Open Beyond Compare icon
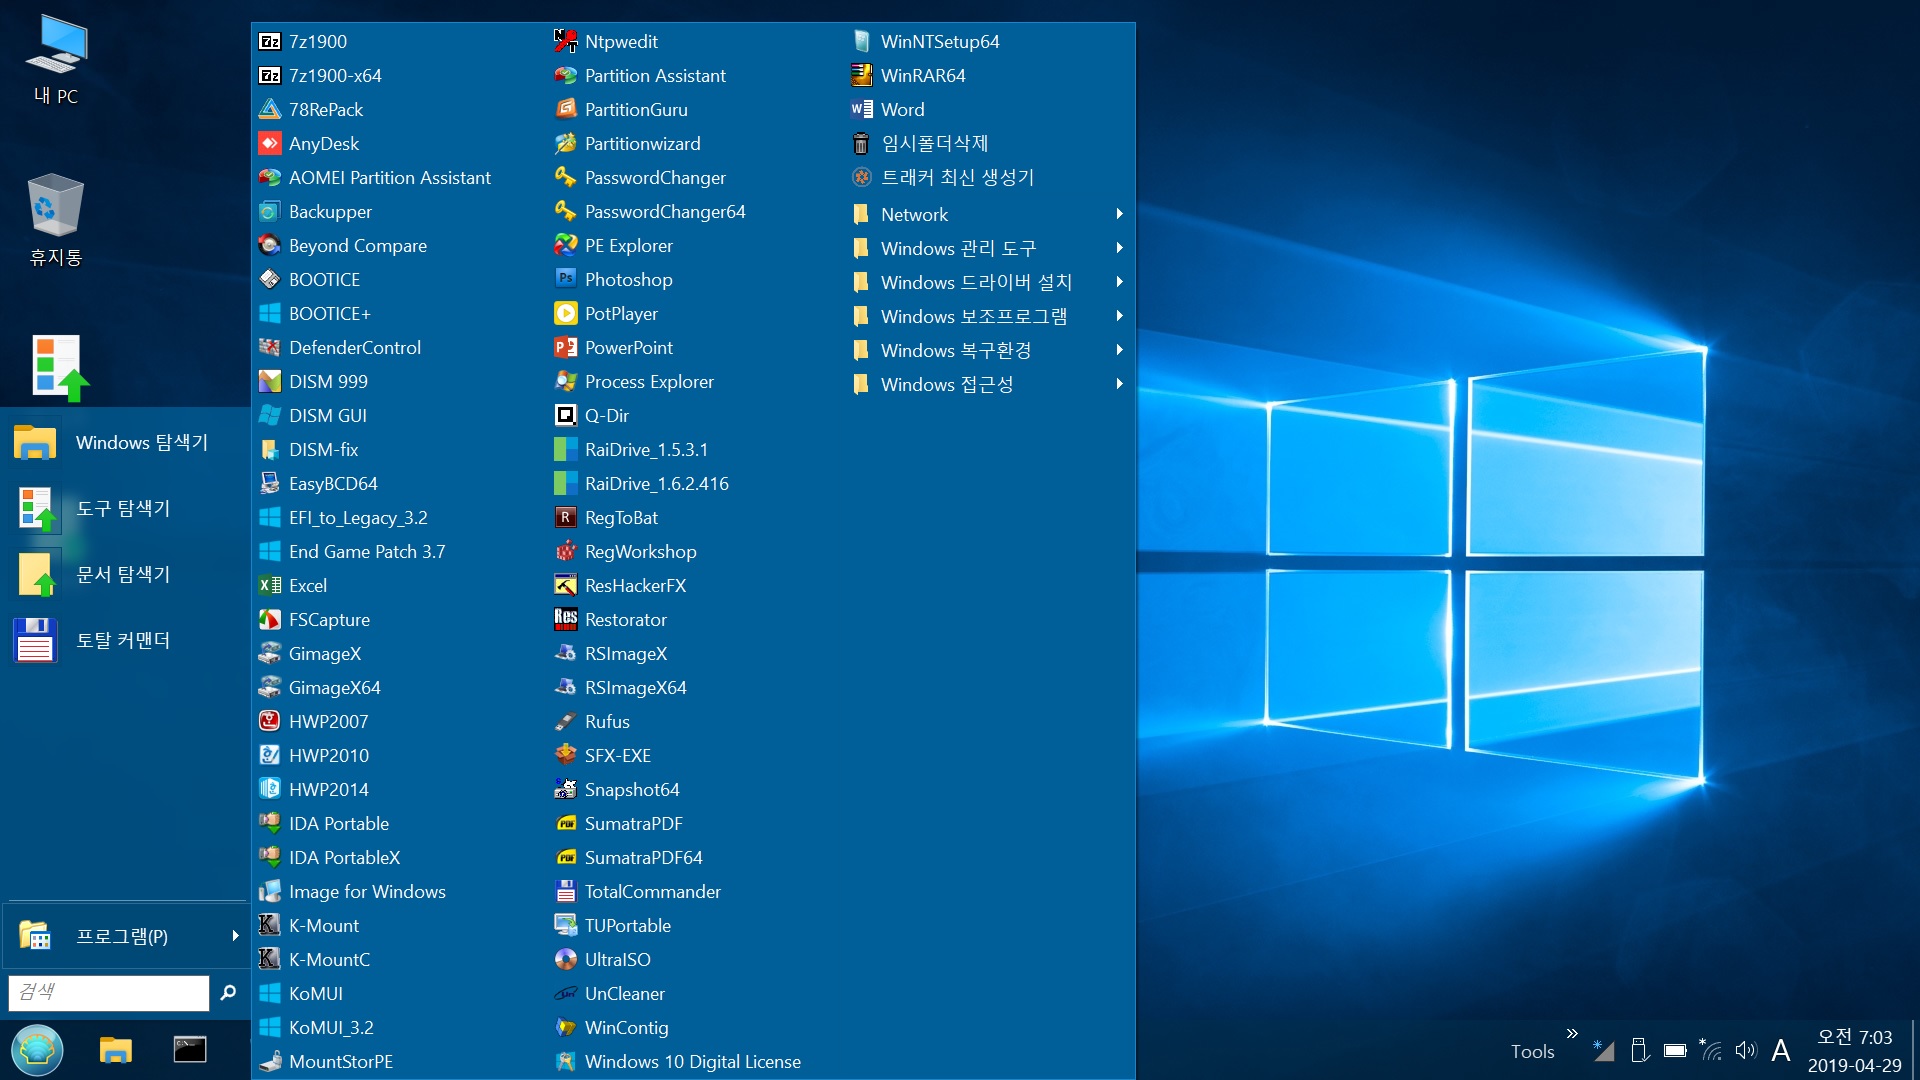 pyautogui.click(x=270, y=245)
